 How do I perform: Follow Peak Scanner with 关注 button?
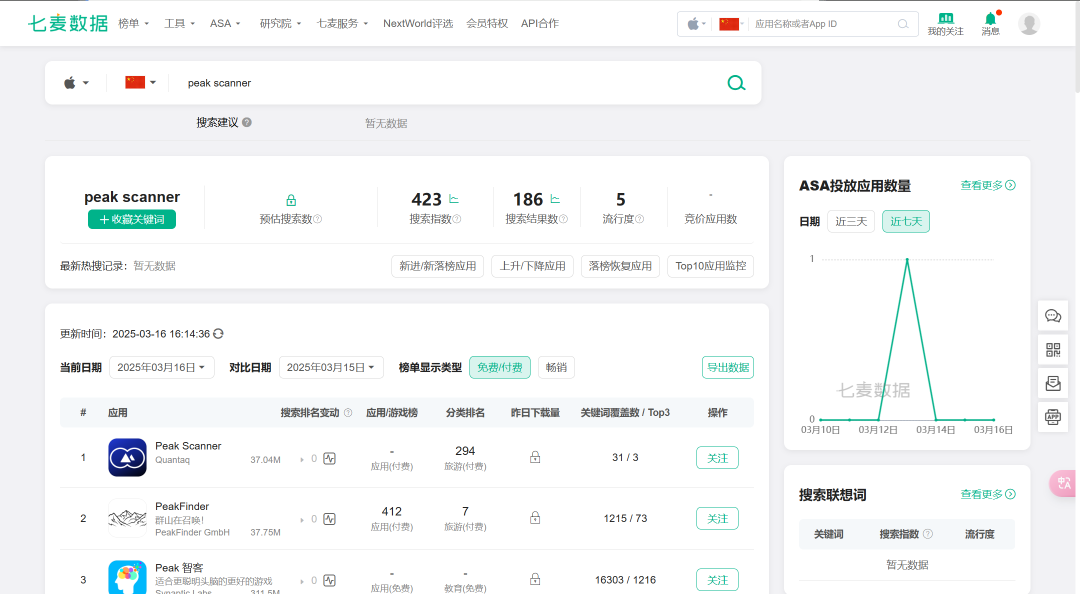(x=717, y=458)
